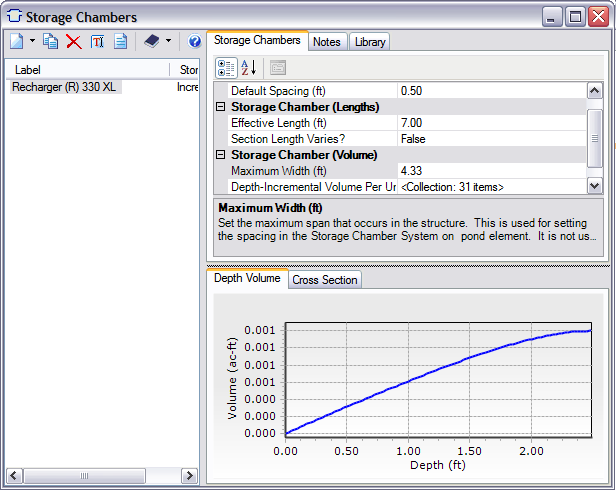This screenshot has height=490, width=616.
Task: Open the New button dropdown arrow
Action: 32,40
